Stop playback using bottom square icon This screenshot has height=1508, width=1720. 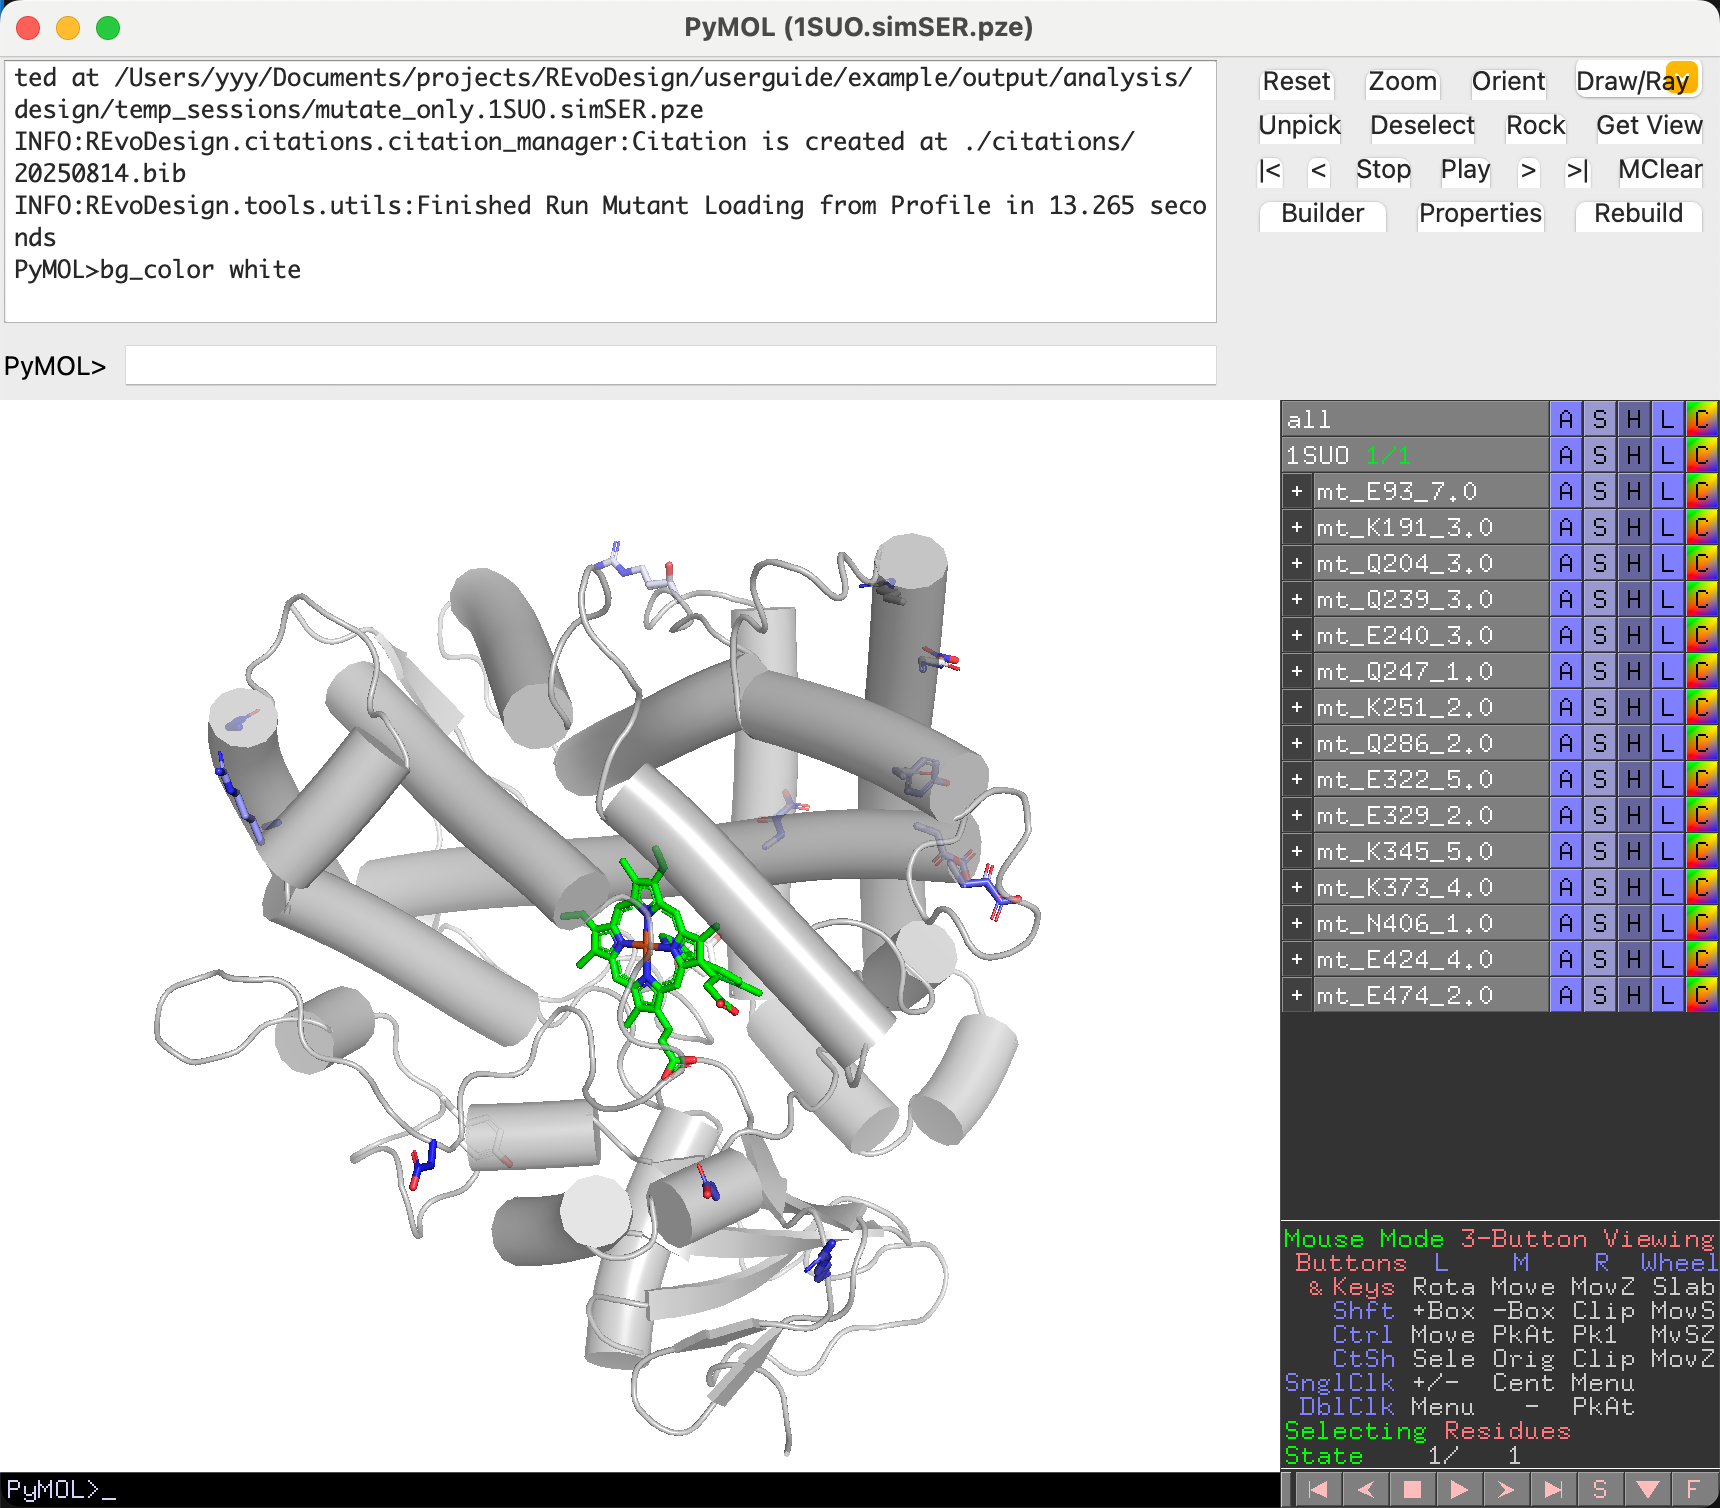1412,1489
